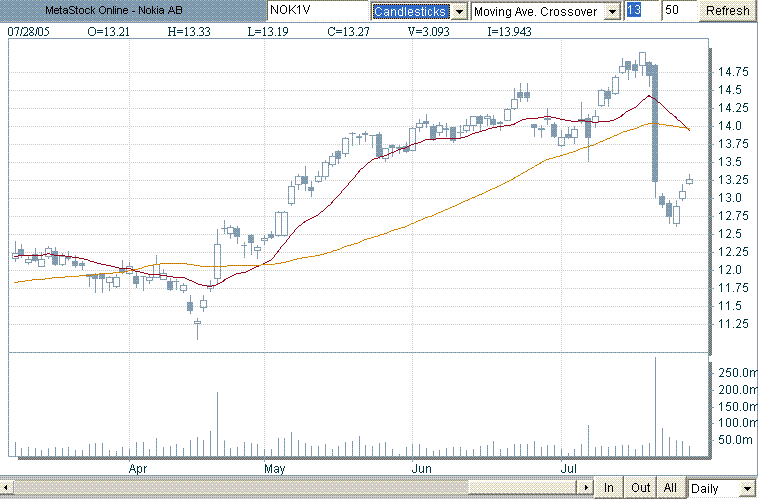Zoom In on the chart

pyautogui.click(x=608, y=488)
